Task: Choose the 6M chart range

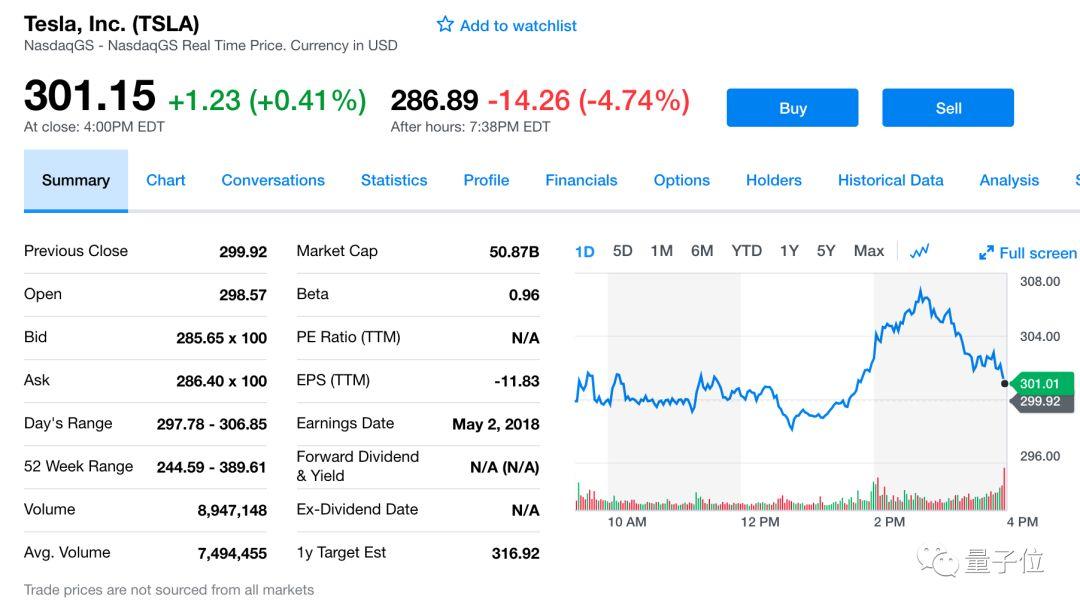Action: tap(702, 251)
